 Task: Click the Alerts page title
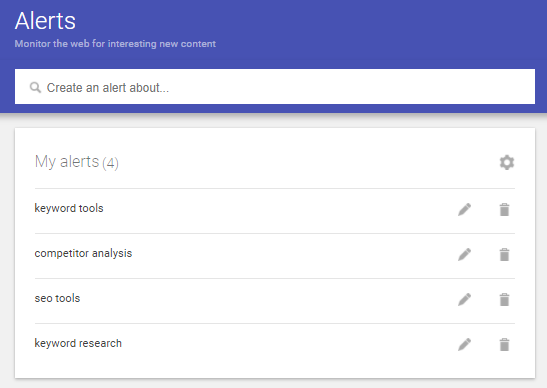coord(45,21)
